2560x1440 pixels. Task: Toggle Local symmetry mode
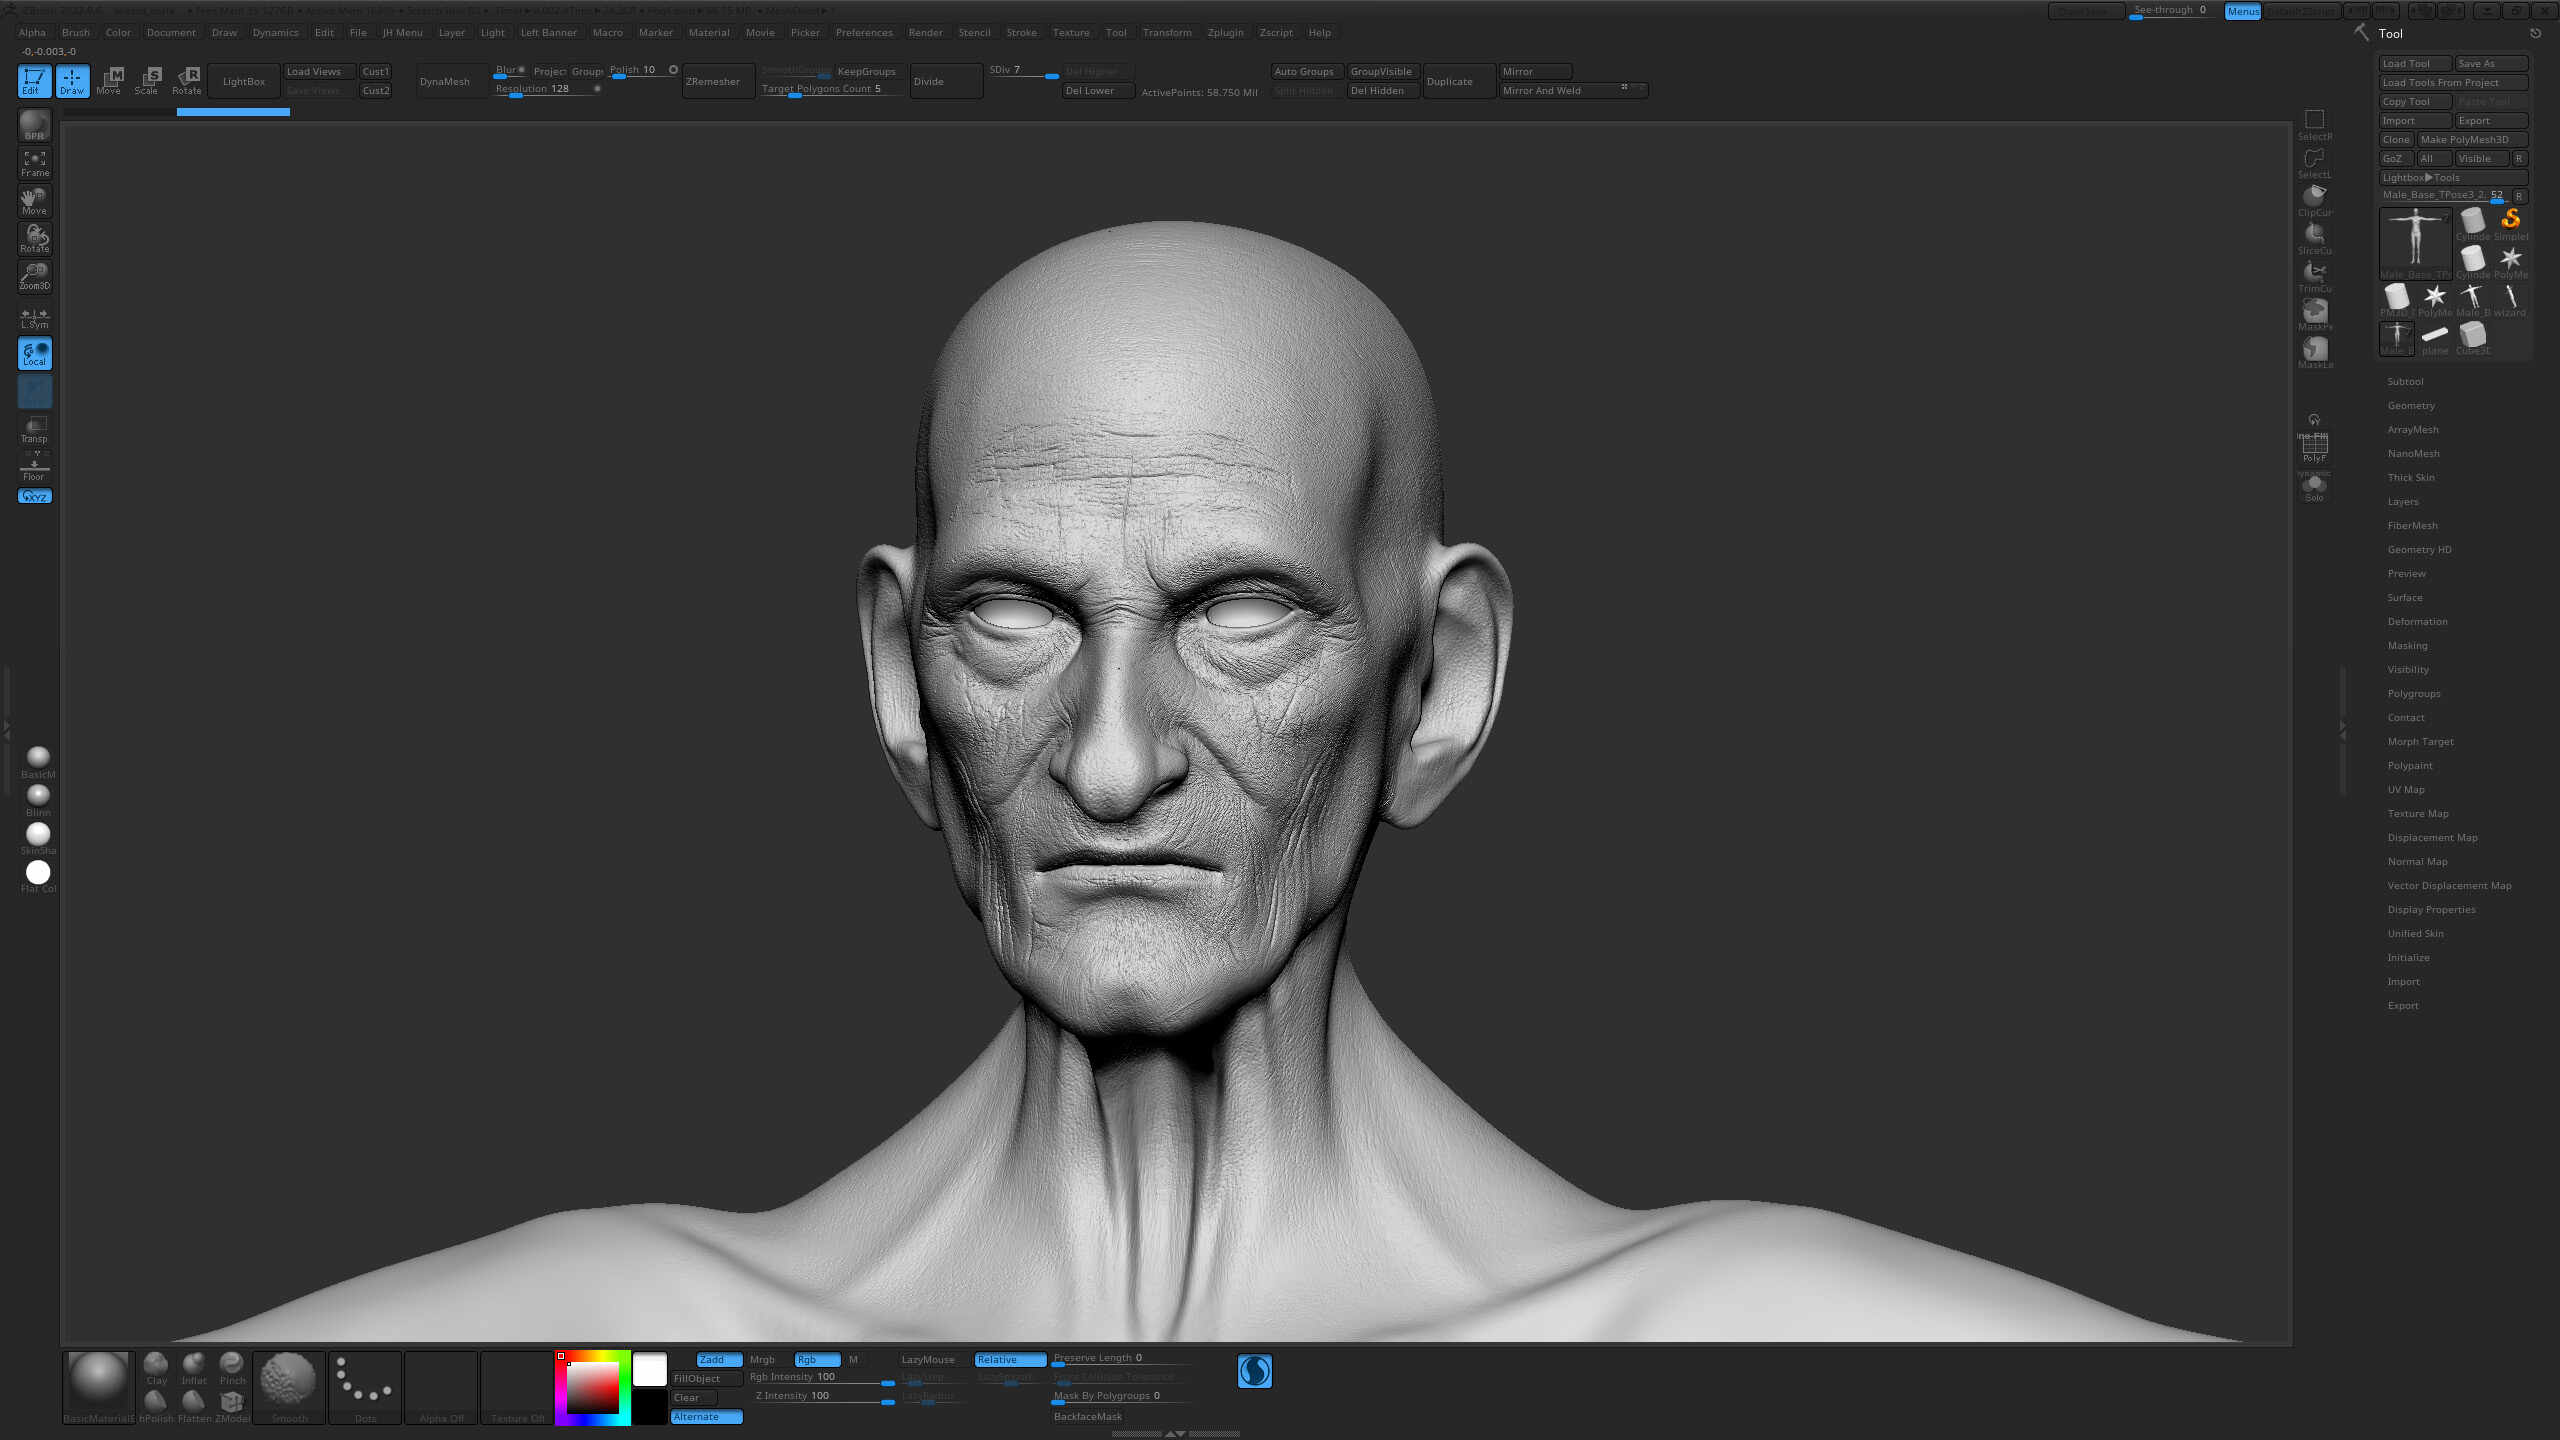coord(34,353)
